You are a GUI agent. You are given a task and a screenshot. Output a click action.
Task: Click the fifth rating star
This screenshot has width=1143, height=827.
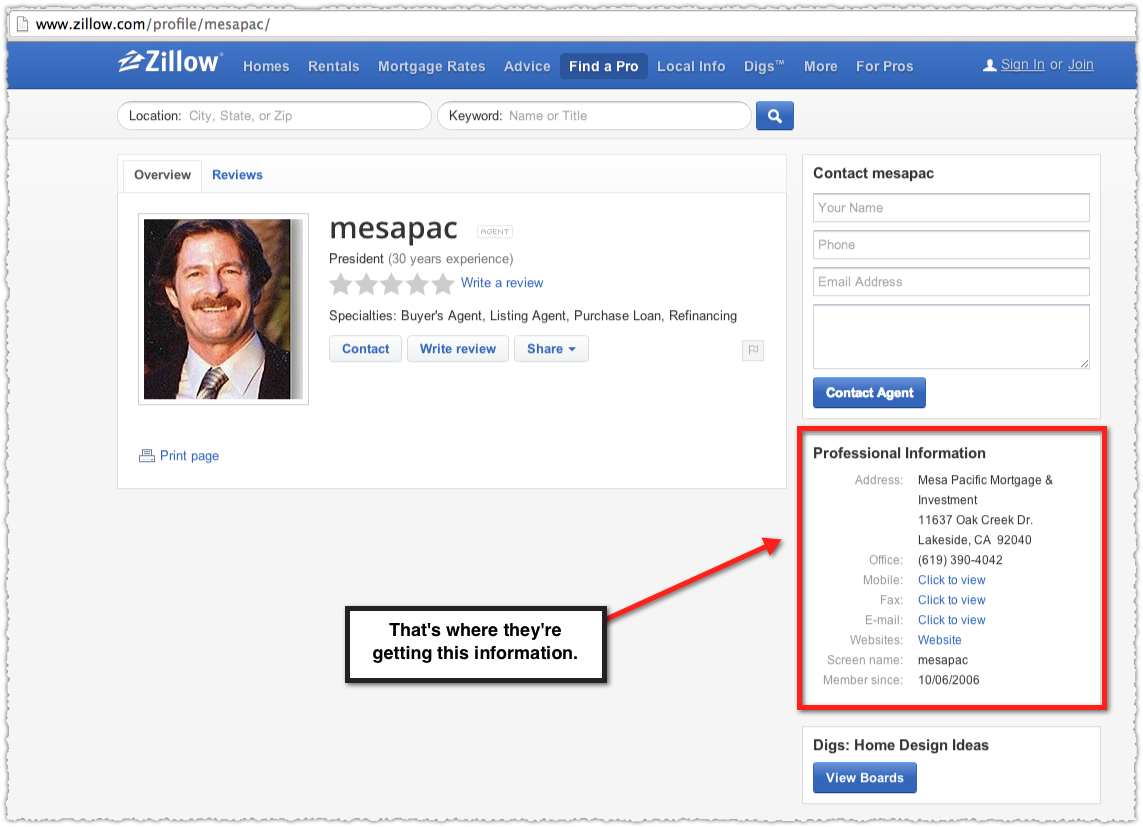pyautogui.click(x=442, y=283)
